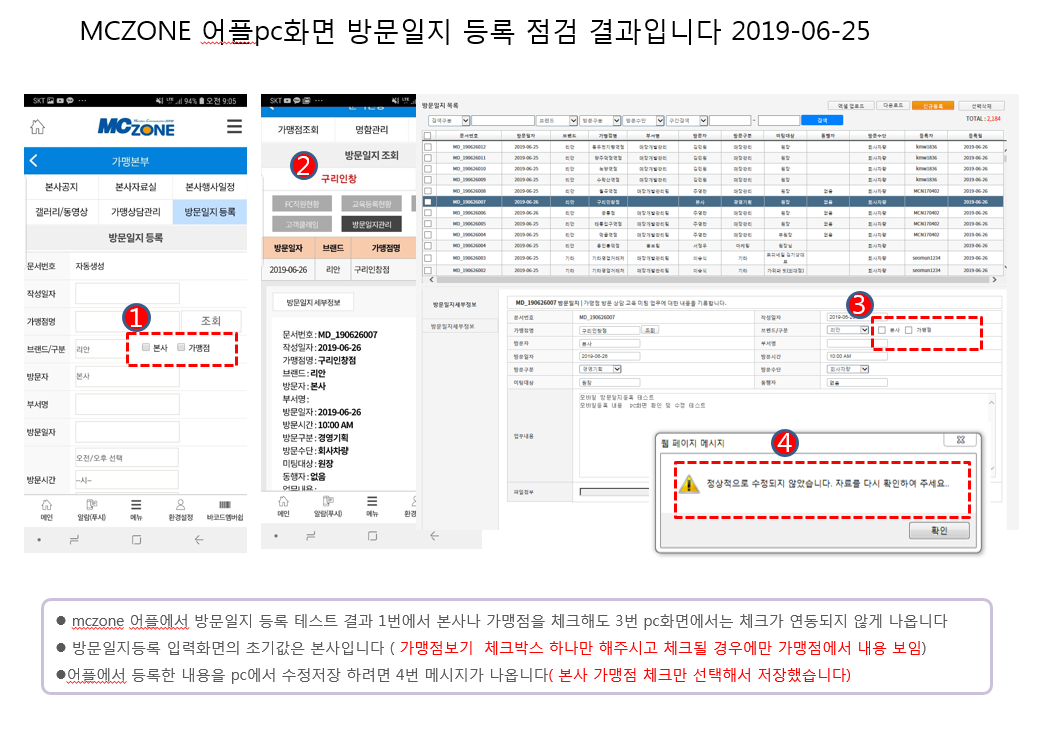Open the 브랜드/구분 dropdown showing 리안 on PC form
The height and width of the screenshot is (733, 1058).
click(848, 330)
